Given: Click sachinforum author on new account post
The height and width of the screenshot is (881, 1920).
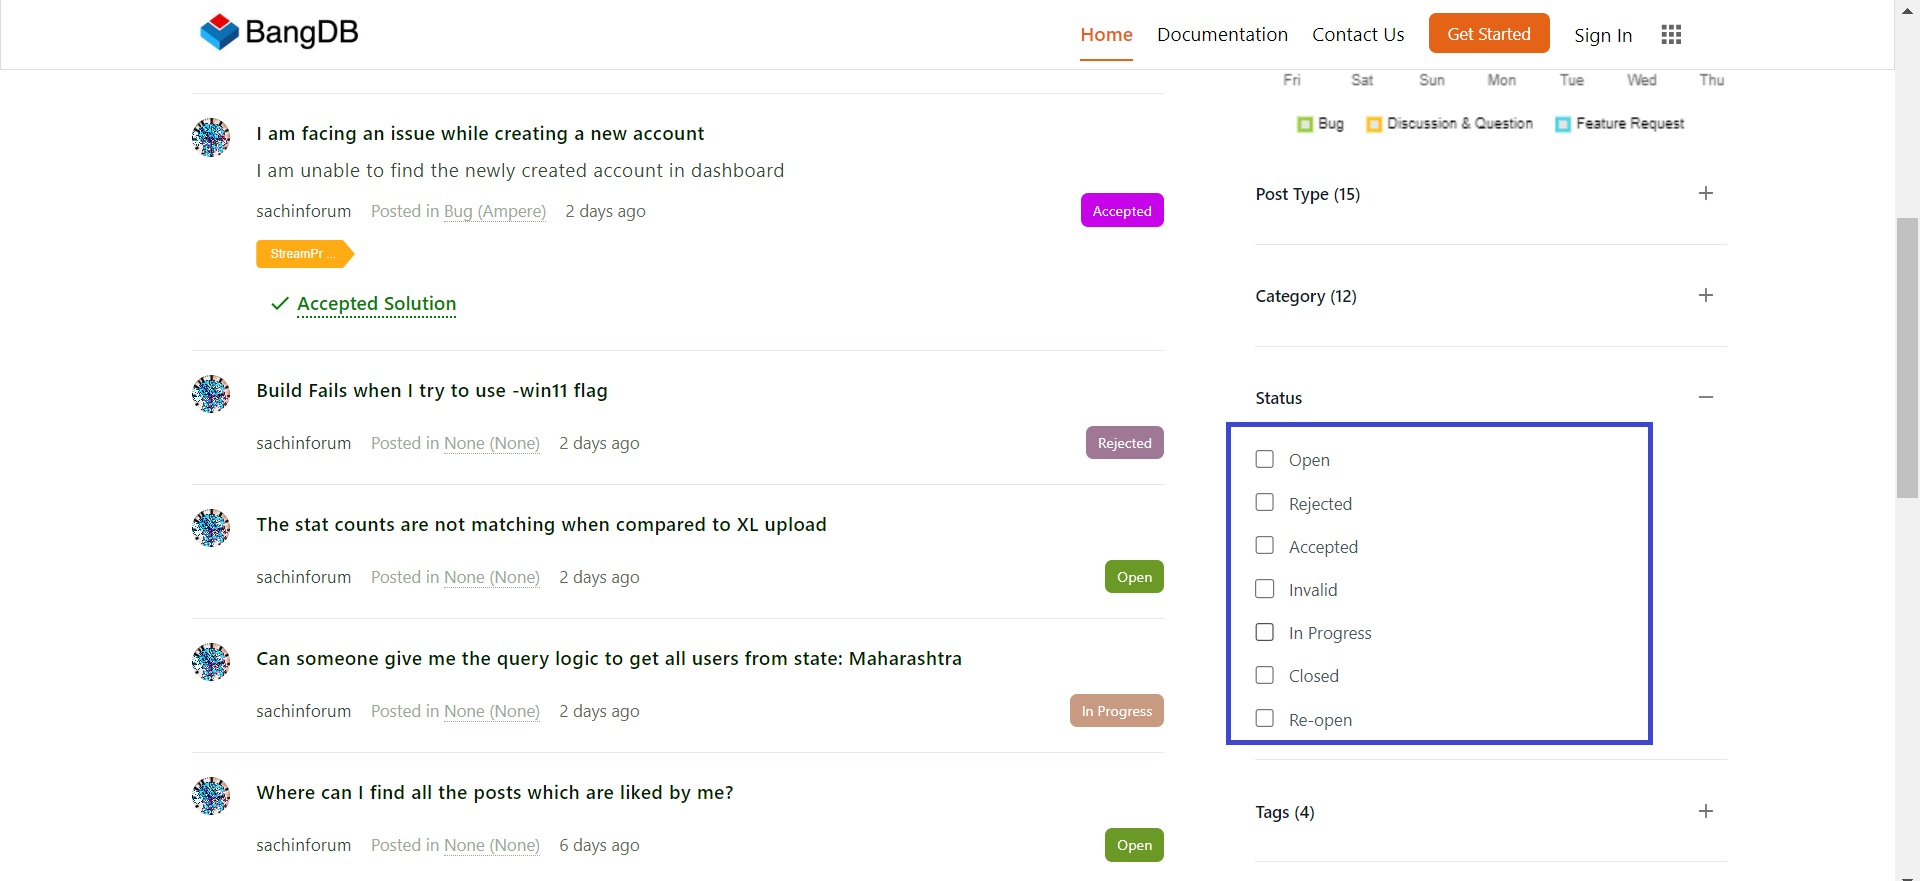Looking at the screenshot, I should click(304, 211).
